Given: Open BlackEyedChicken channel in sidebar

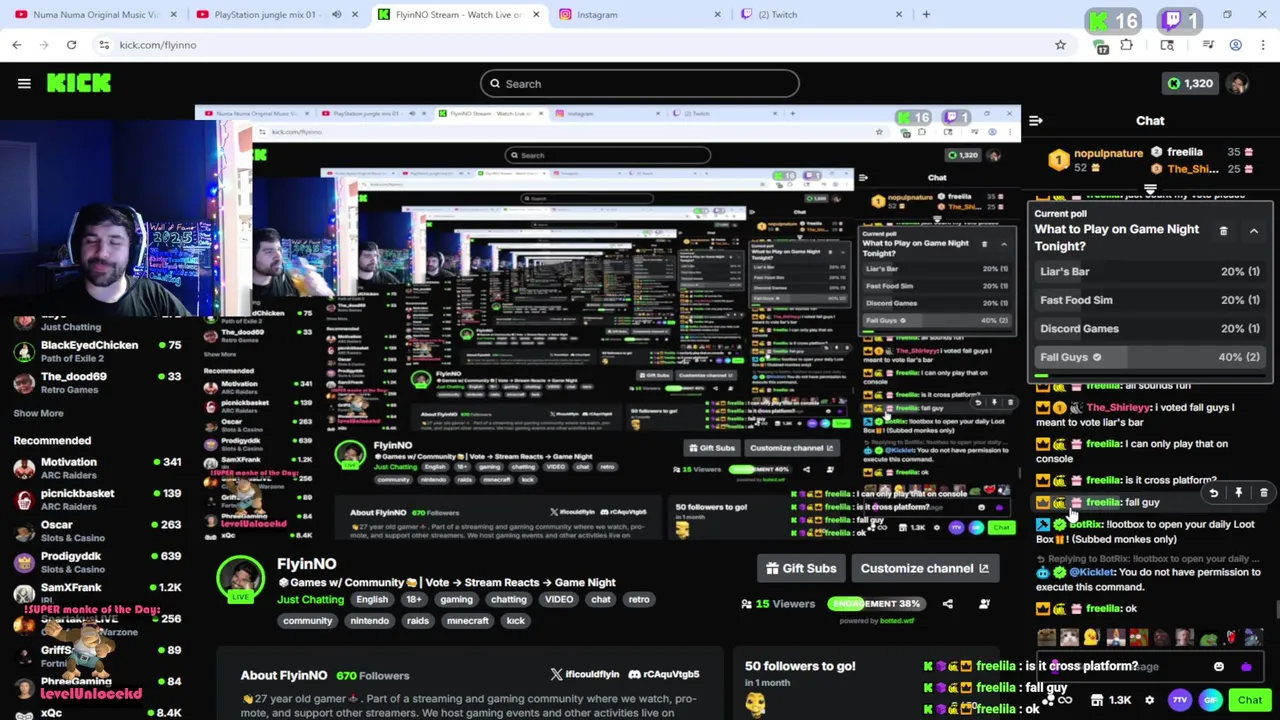Looking at the screenshot, I should click(97, 351).
